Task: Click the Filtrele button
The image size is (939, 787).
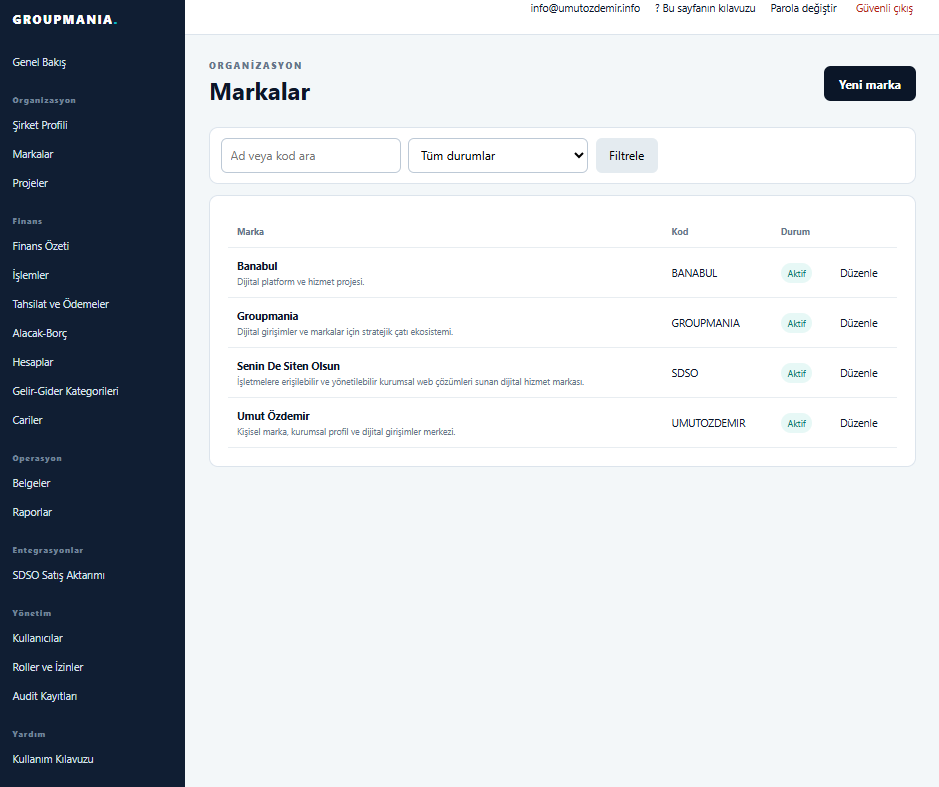Action: [x=626, y=156]
